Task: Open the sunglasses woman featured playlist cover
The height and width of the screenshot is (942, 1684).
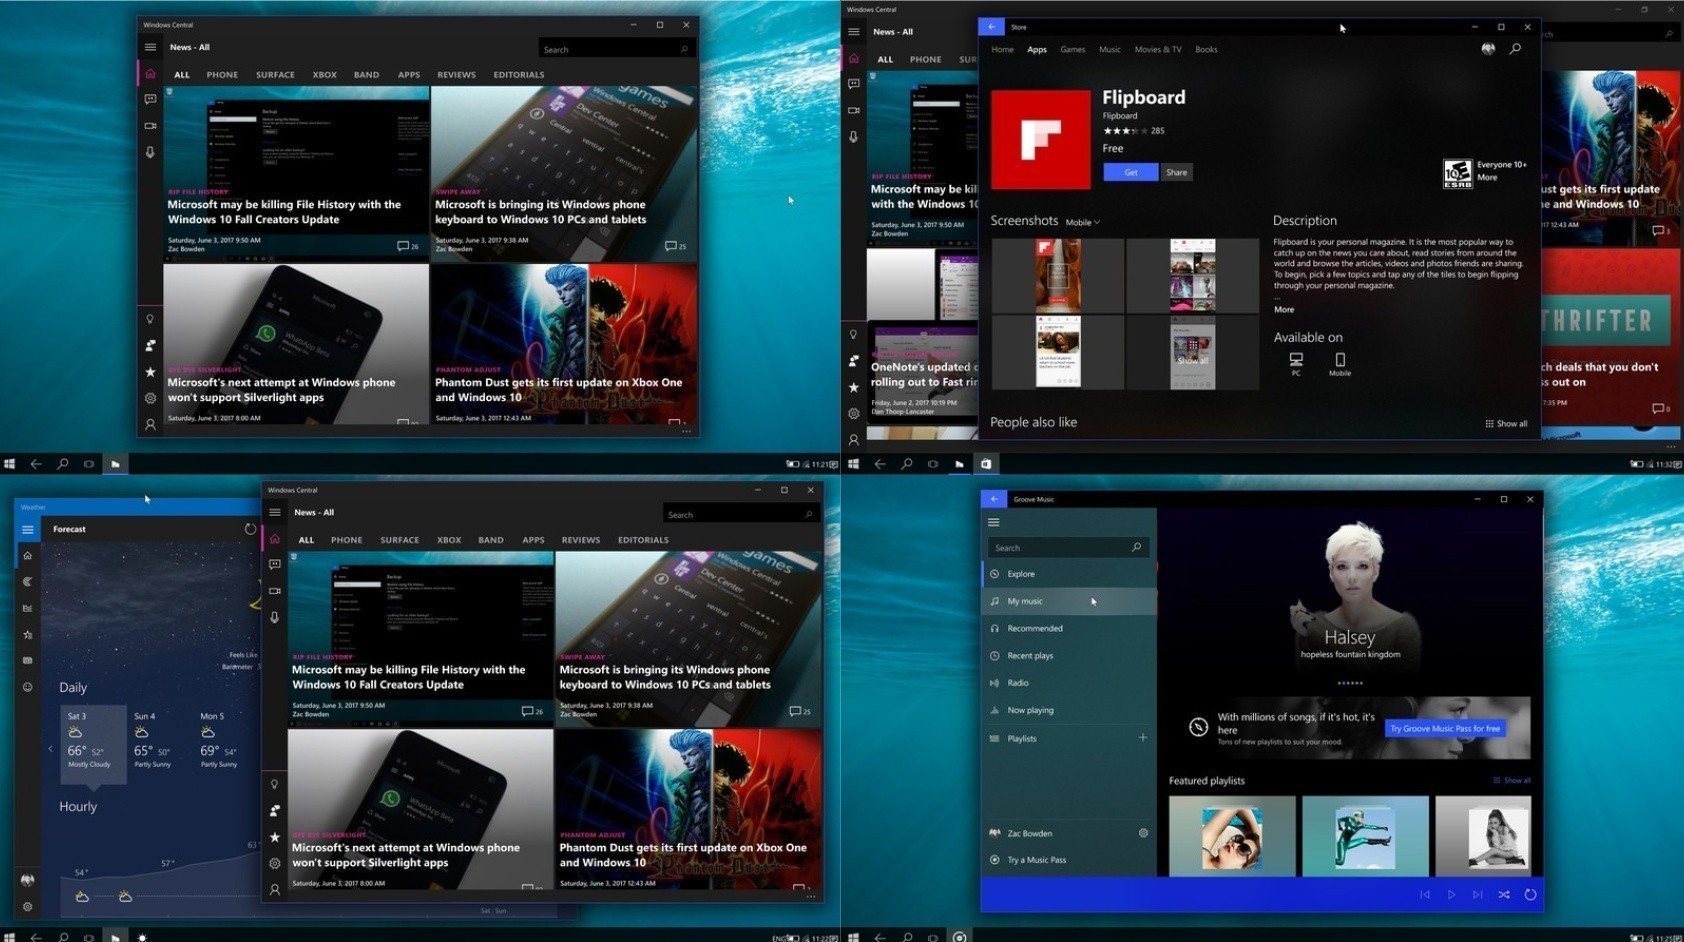Action: tap(1232, 836)
